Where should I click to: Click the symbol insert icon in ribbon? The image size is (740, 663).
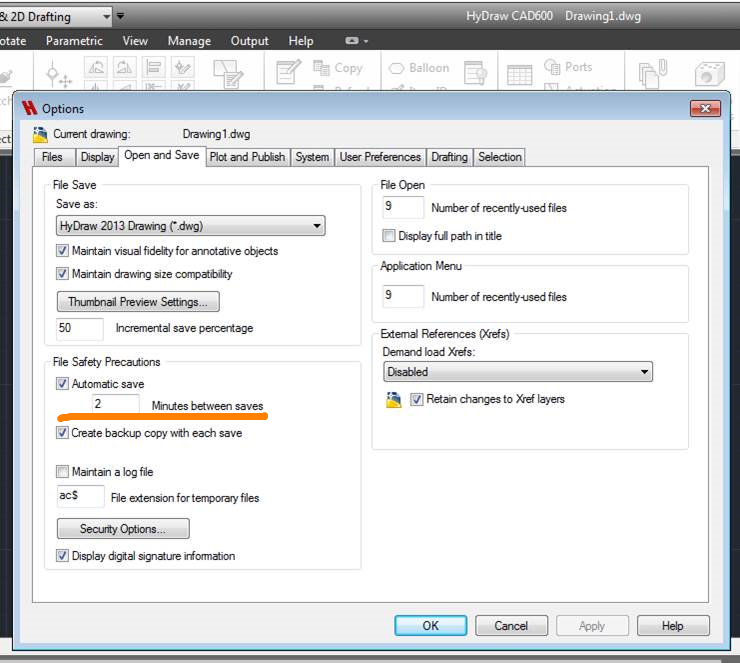58,75
